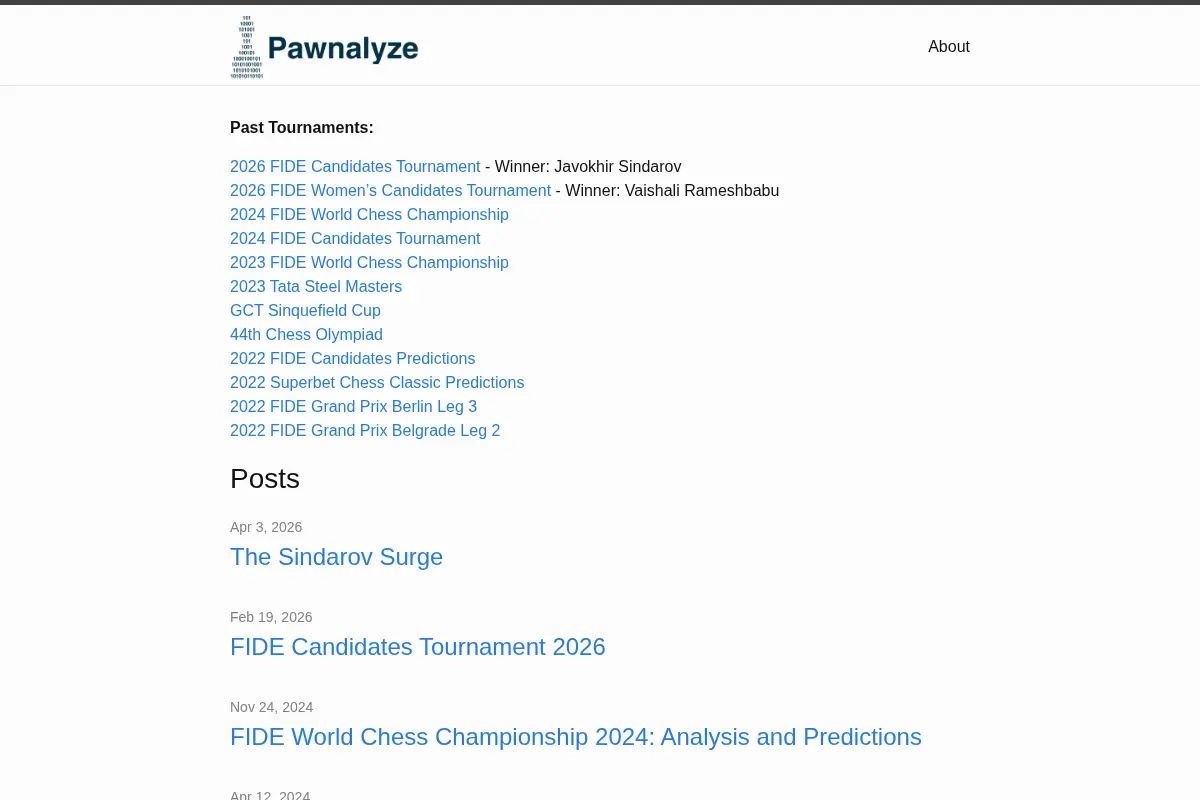View 2022 FIDE Candidates Predictions
This screenshot has height=800, width=1200.
tap(352, 359)
